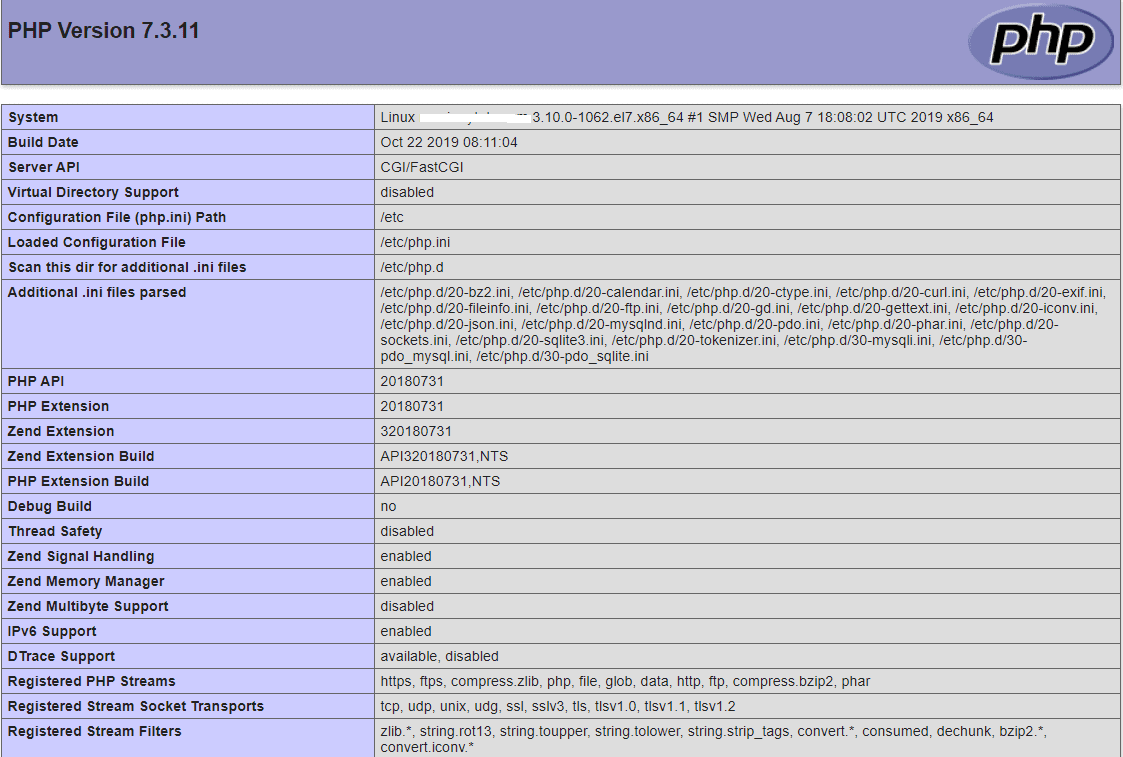
Task: Select the disabled value for Thread Safety
Action: pos(407,532)
